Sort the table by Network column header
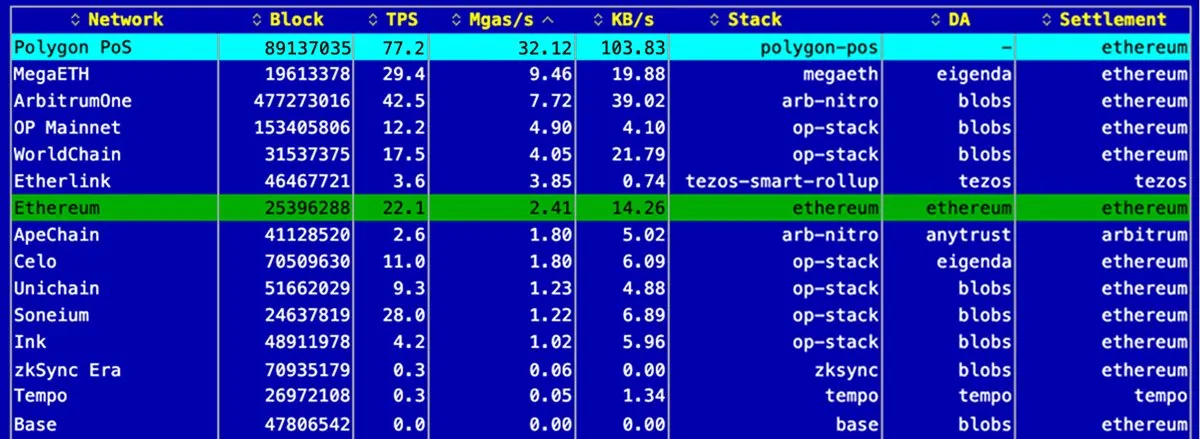1200x439 pixels. (116, 20)
